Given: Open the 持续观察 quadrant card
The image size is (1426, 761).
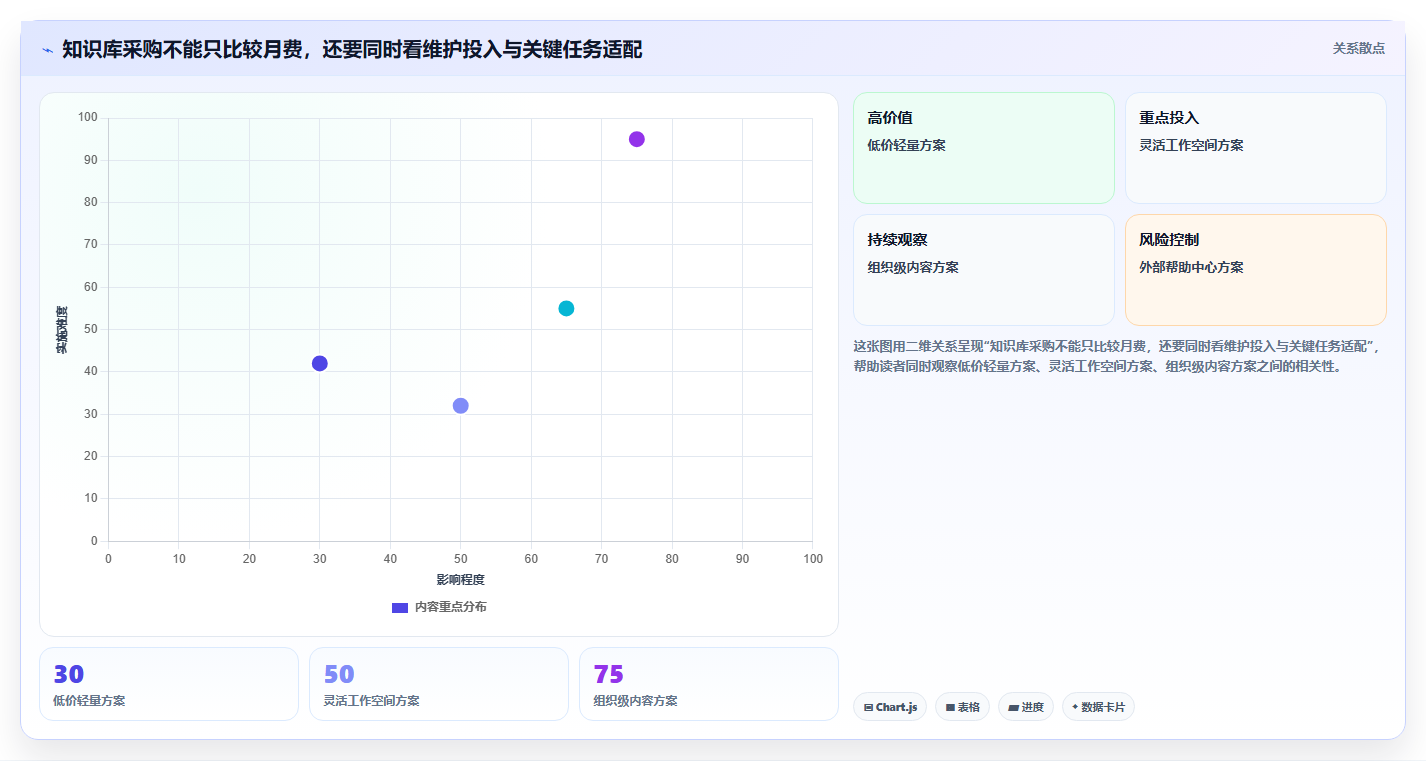Looking at the screenshot, I should [x=984, y=270].
